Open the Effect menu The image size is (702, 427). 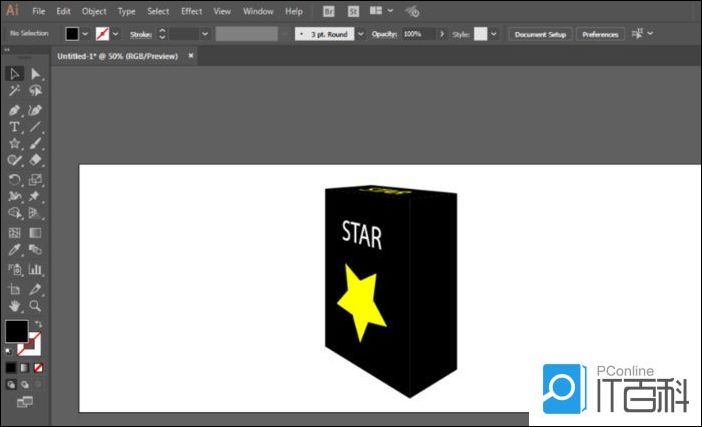tap(191, 11)
